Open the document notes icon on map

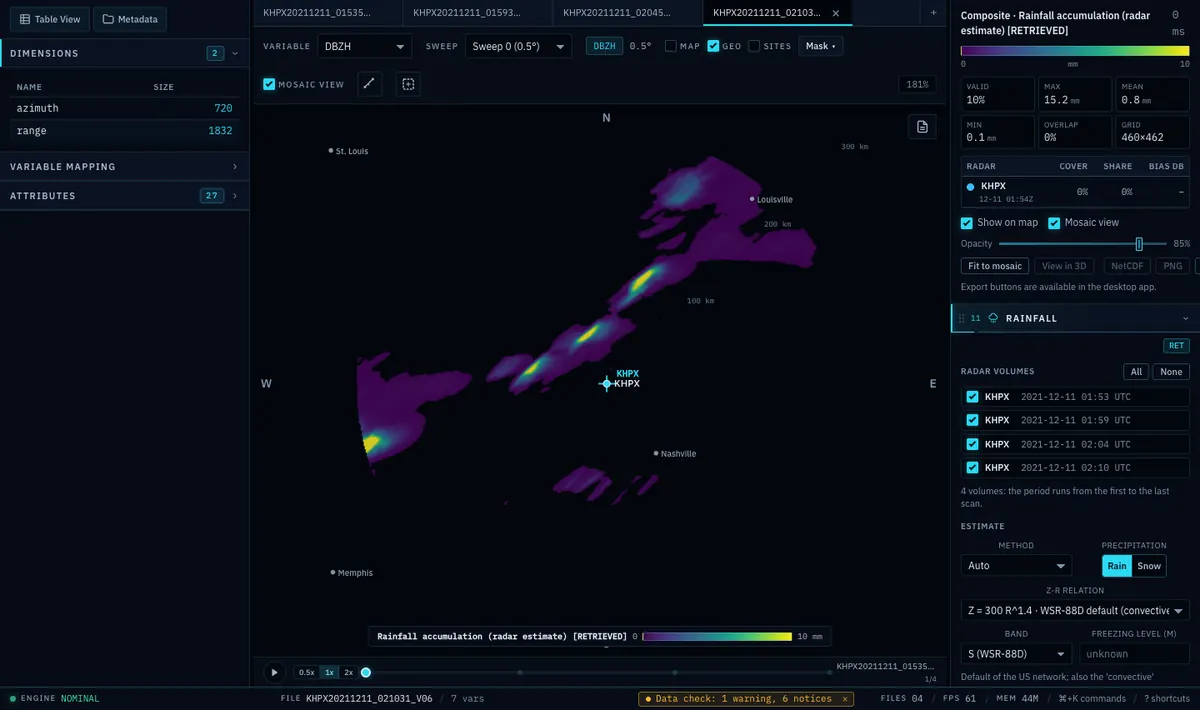tap(922, 126)
